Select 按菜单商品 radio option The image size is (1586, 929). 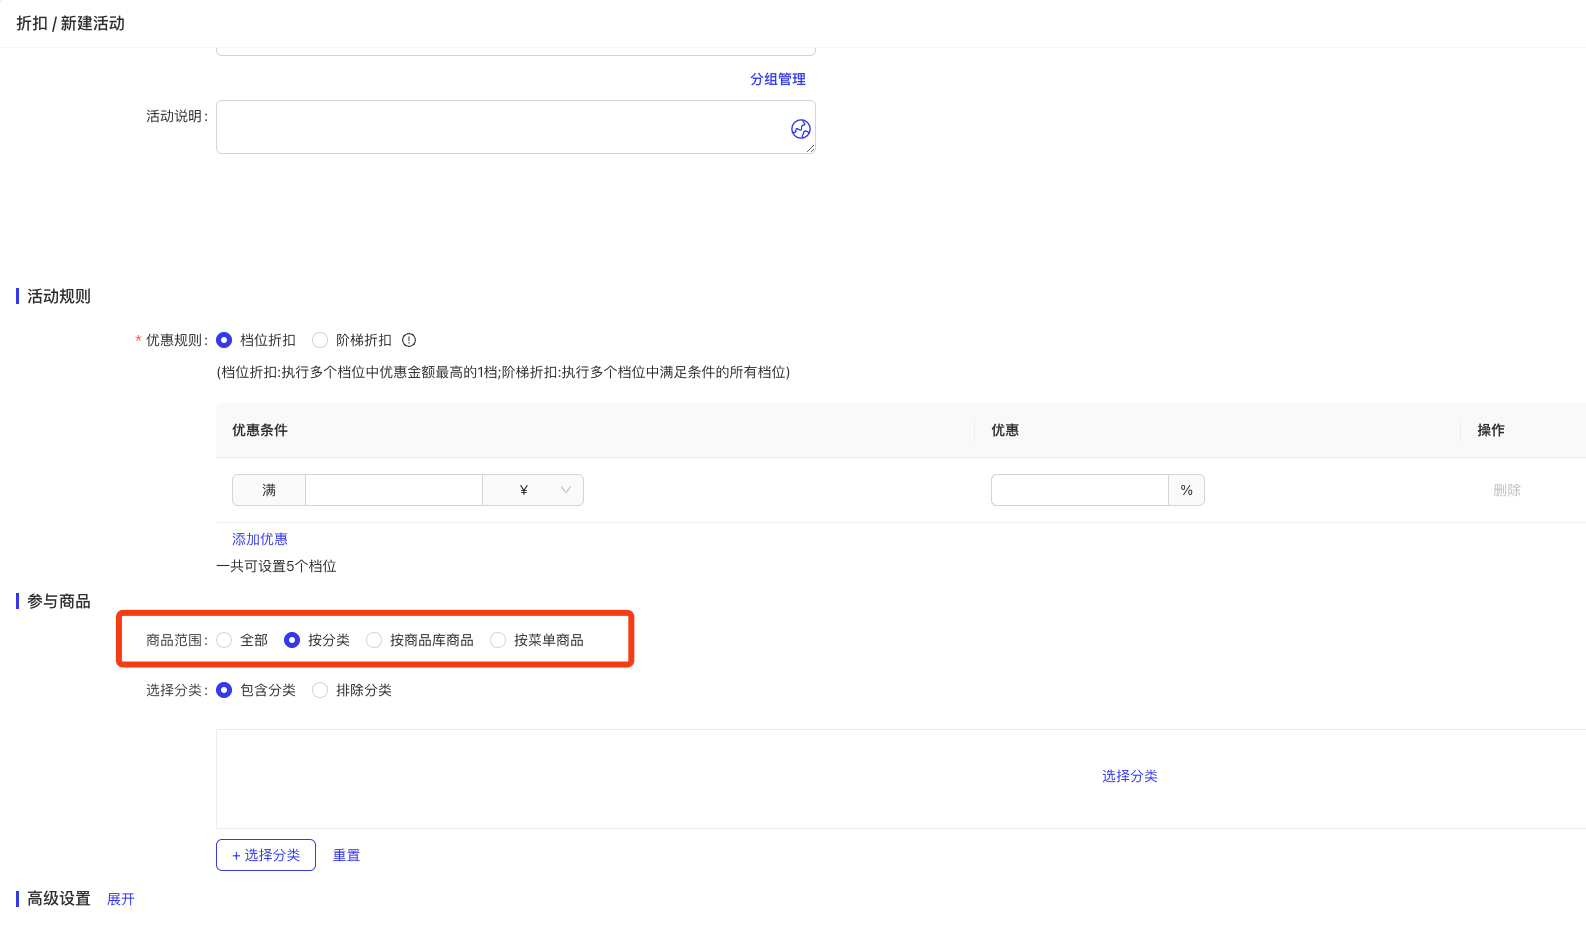498,640
